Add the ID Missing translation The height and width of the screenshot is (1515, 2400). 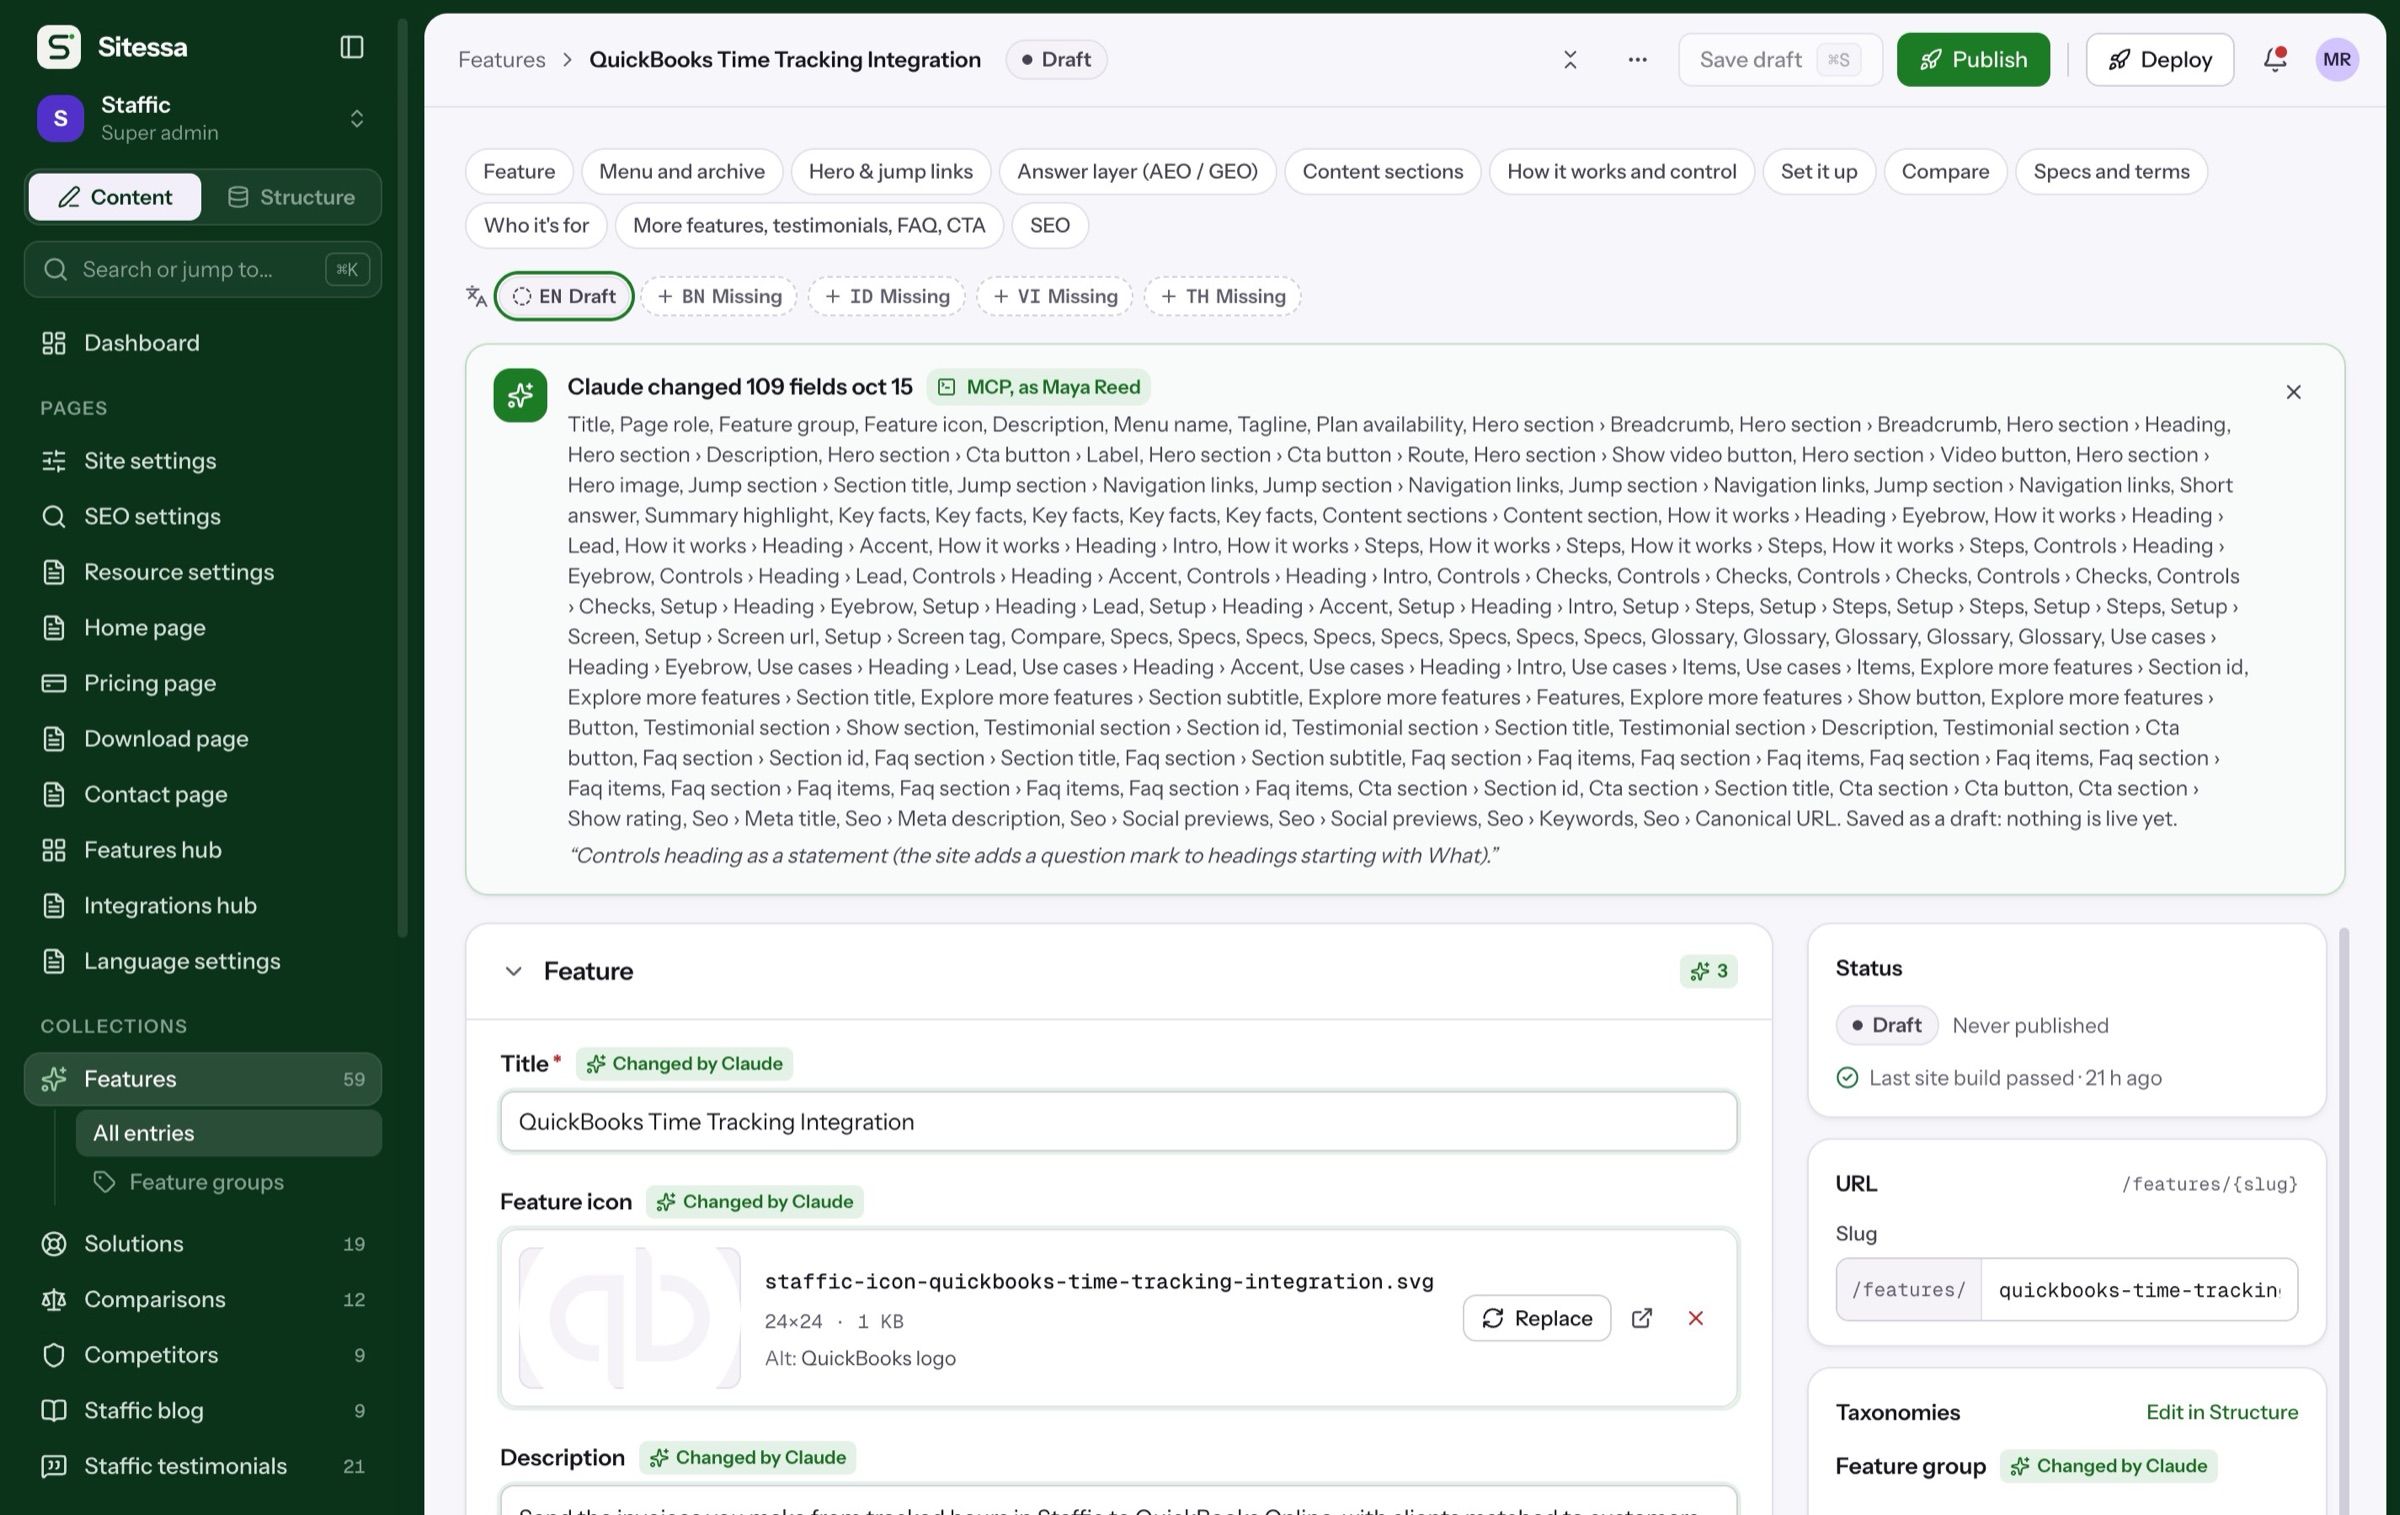(x=887, y=296)
